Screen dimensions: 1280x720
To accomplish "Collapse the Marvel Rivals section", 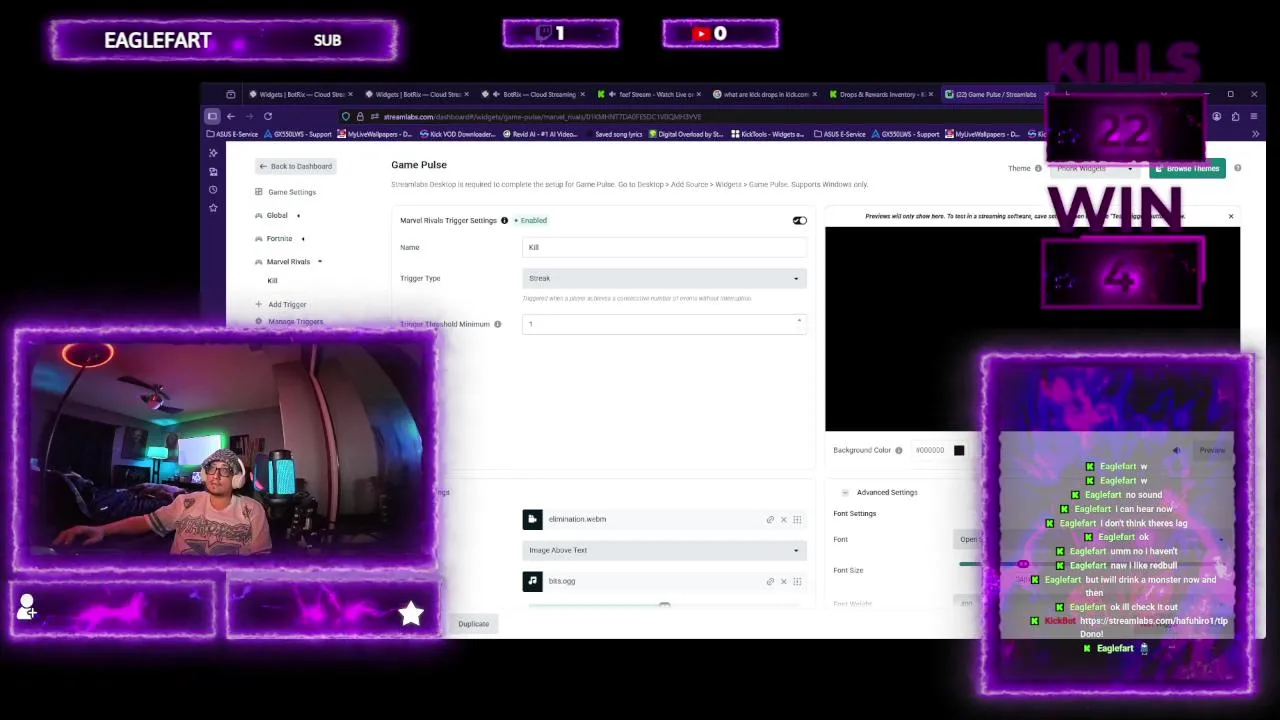I will (x=320, y=261).
